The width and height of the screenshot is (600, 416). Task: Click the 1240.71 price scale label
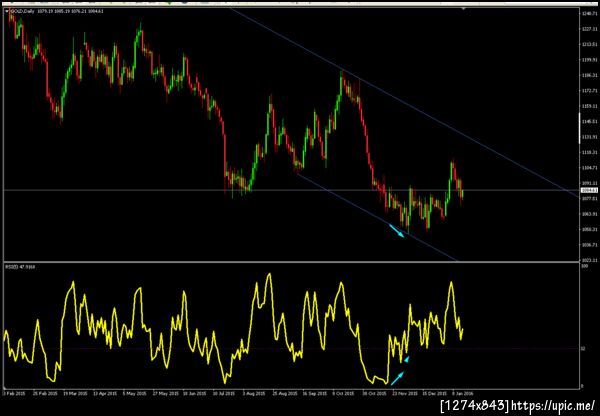591,13
